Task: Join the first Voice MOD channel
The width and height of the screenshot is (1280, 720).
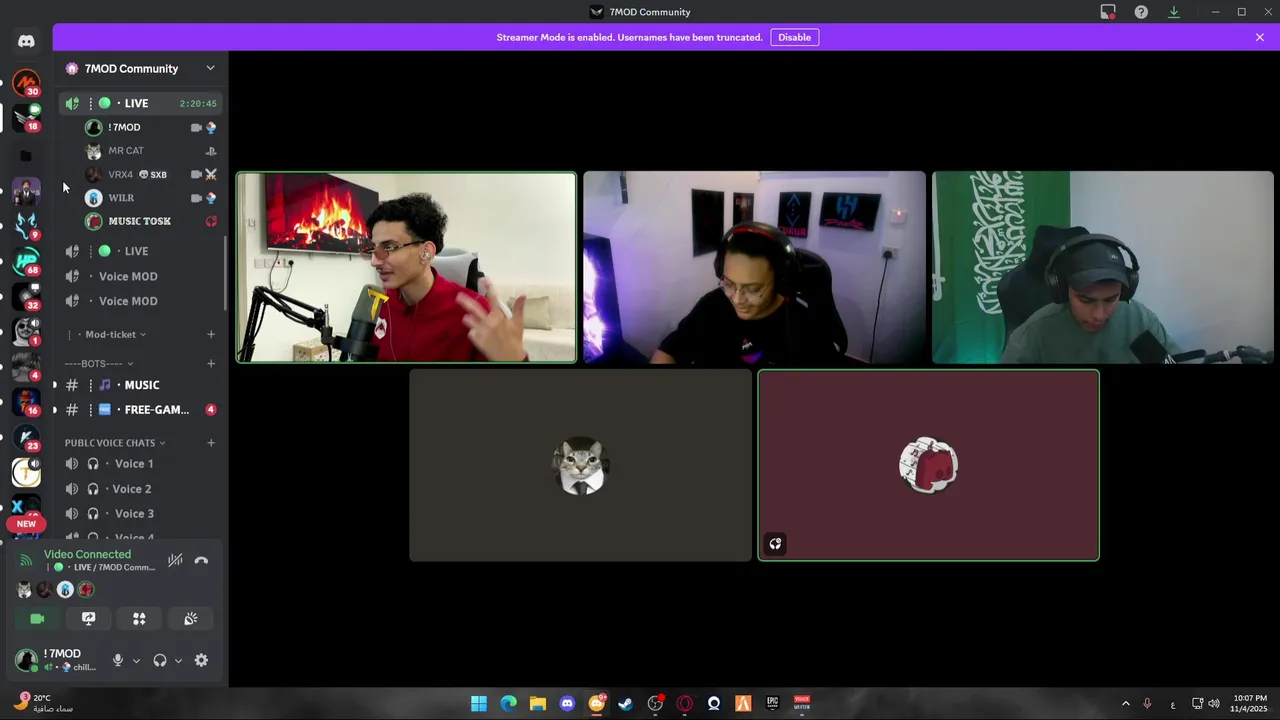Action: point(140,276)
